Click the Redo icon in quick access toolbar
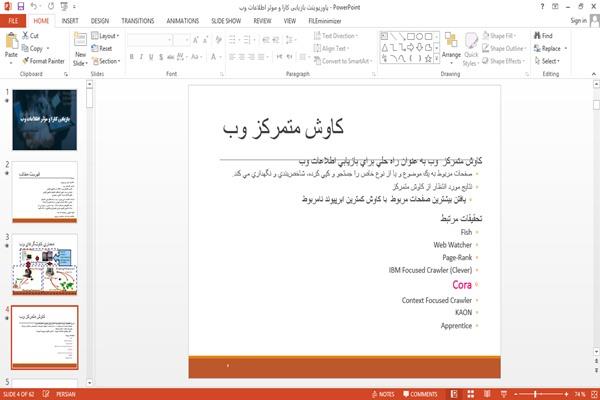Viewport: 600px width, 400px height. [x=51, y=6]
